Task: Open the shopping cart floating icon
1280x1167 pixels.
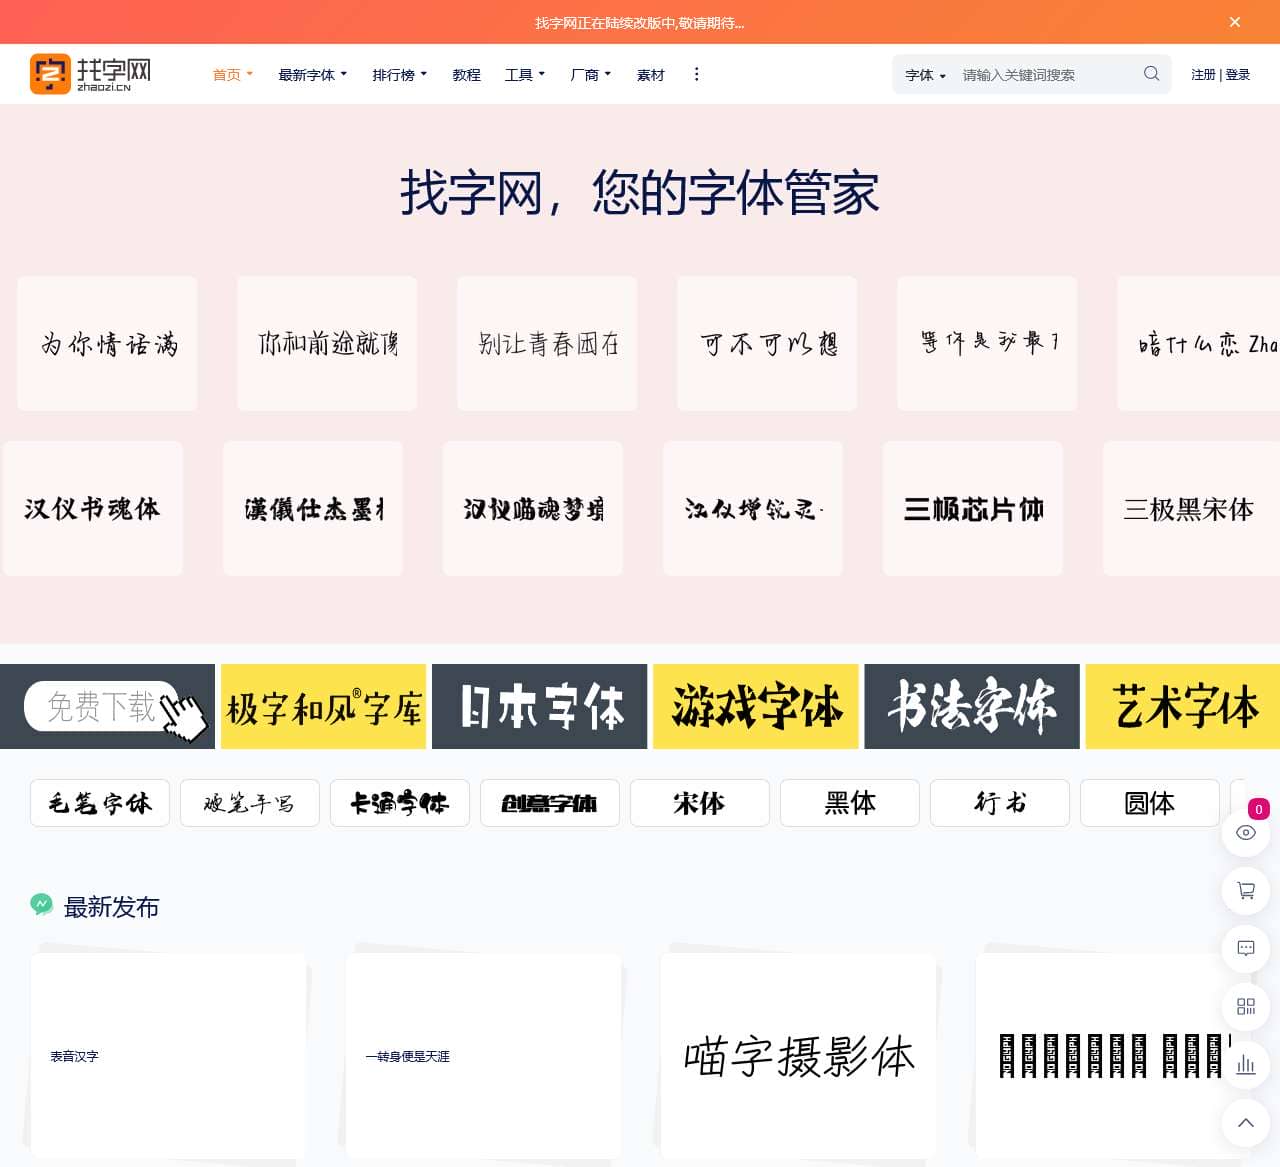Action: (1246, 890)
